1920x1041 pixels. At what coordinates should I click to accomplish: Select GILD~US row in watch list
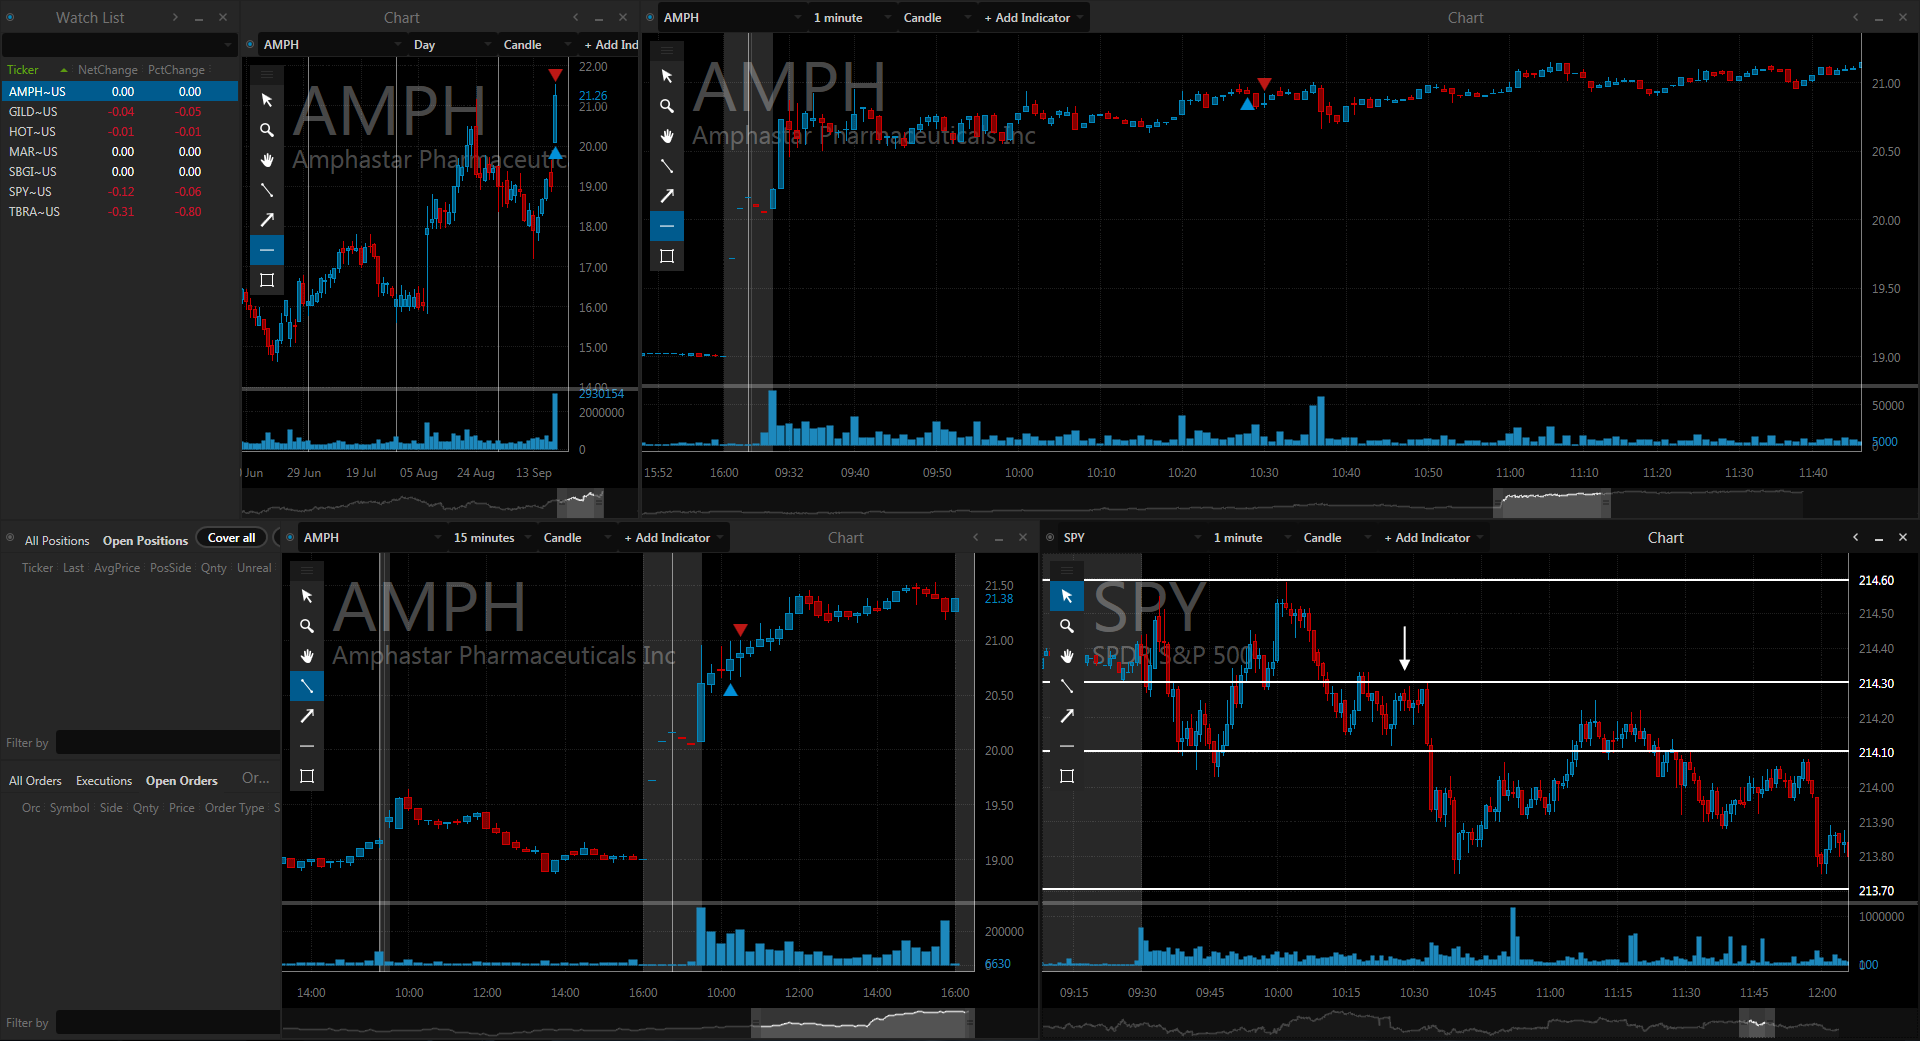click(x=120, y=111)
